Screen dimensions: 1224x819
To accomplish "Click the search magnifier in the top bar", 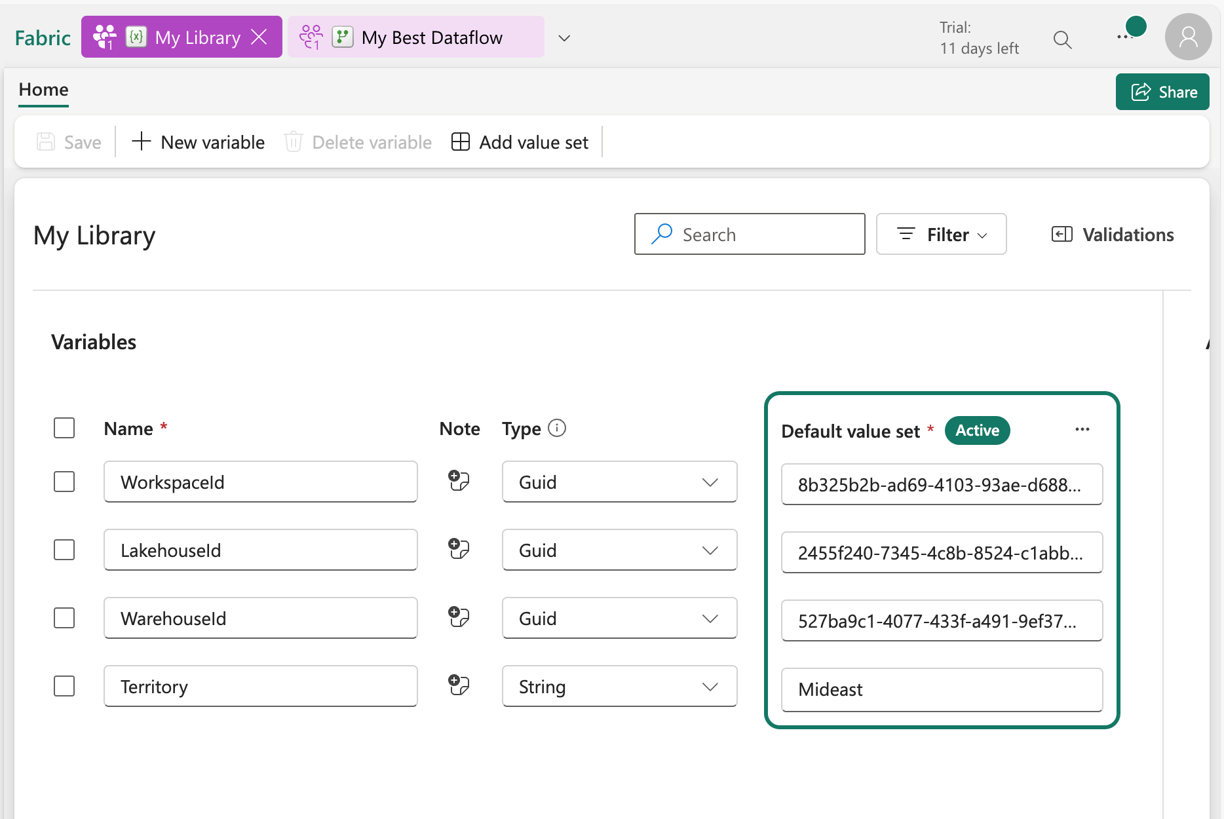I will point(1062,38).
